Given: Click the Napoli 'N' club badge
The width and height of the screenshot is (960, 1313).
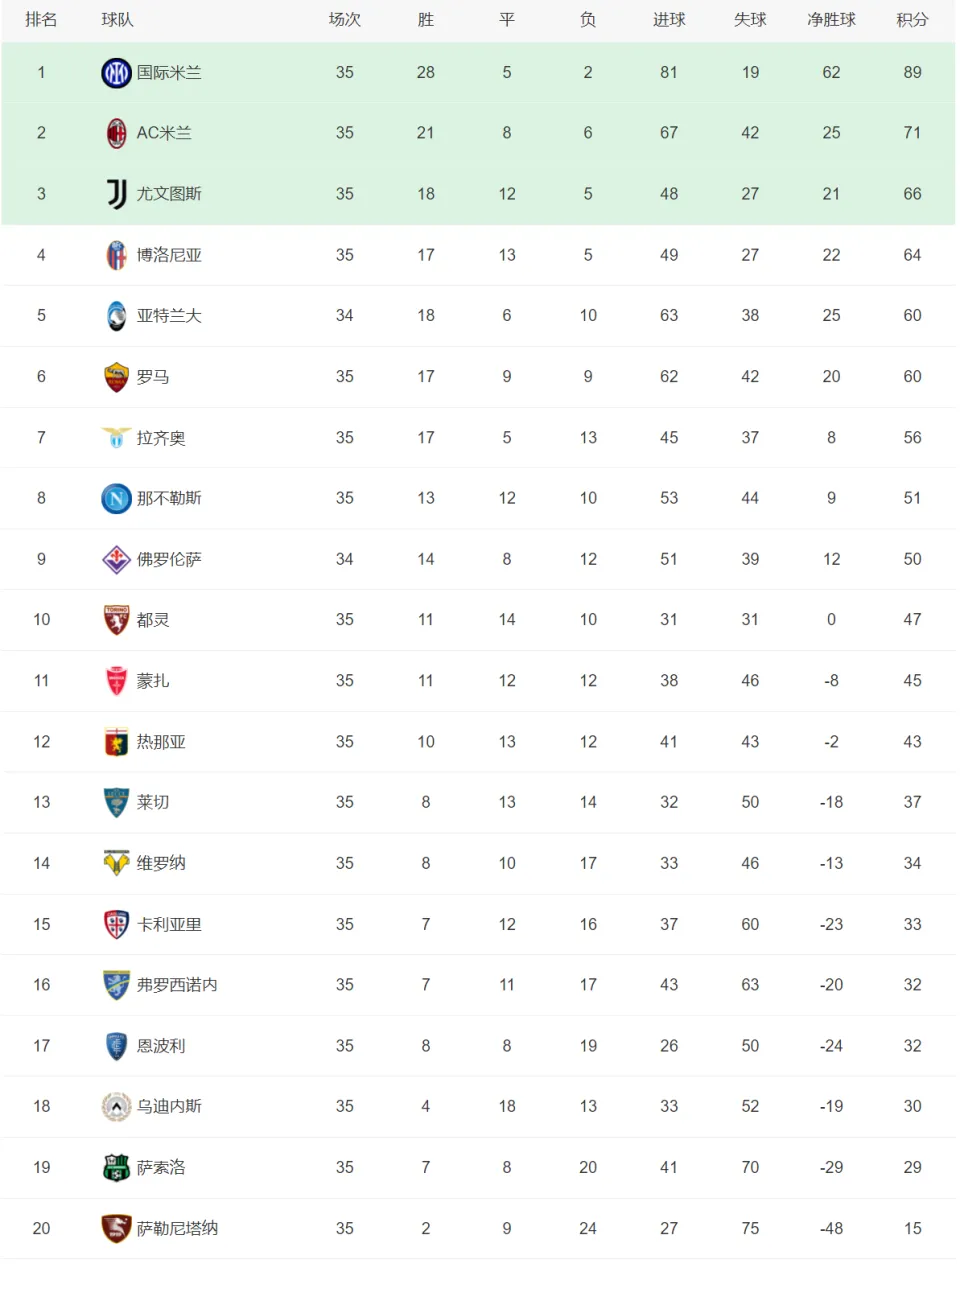Looking at the screenshot, I should [116, 498].
